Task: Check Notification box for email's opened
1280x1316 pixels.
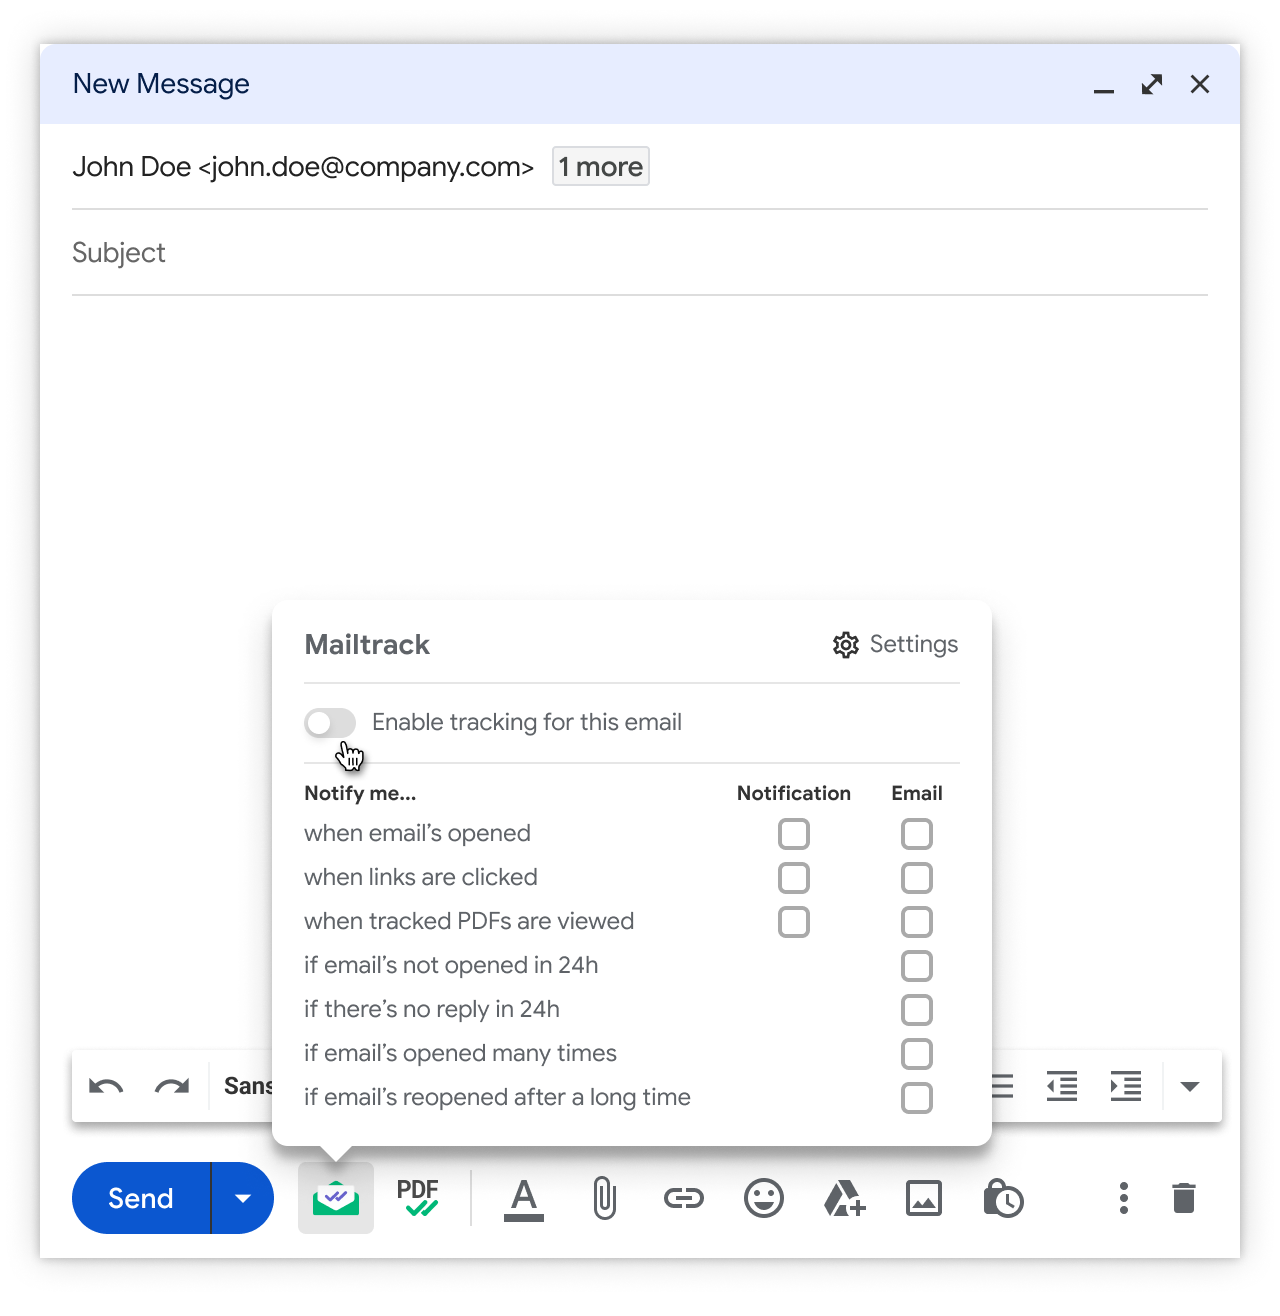Action: pyautogui.click(x=794, y=834)
